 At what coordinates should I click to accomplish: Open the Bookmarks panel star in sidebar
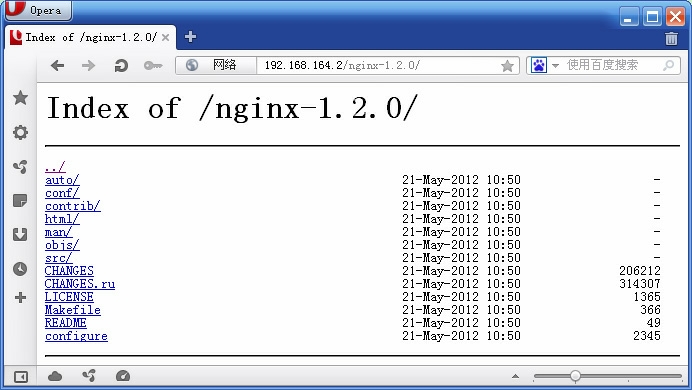[20, 98]
